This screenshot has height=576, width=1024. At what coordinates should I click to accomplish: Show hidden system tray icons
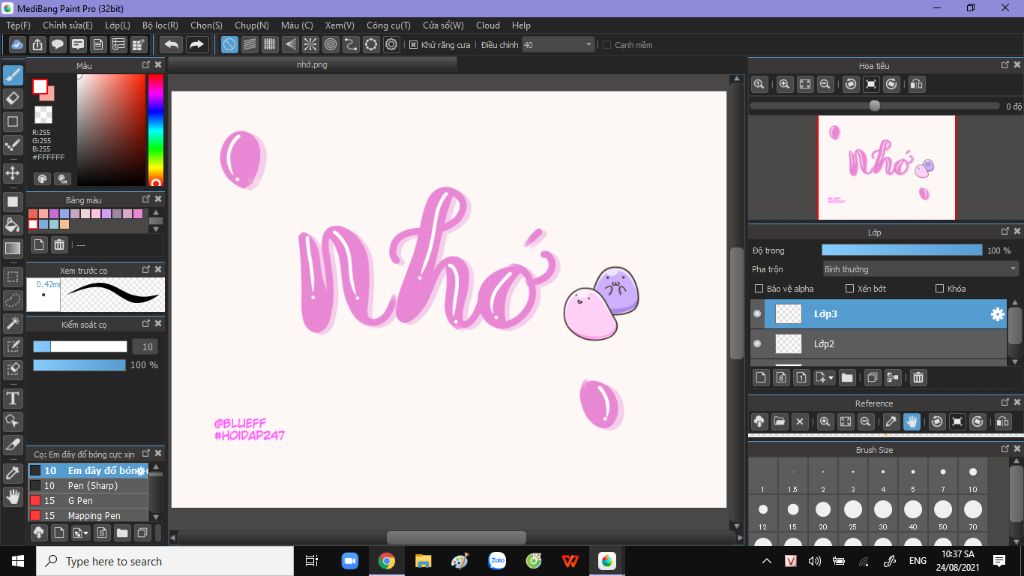point(767,561)
